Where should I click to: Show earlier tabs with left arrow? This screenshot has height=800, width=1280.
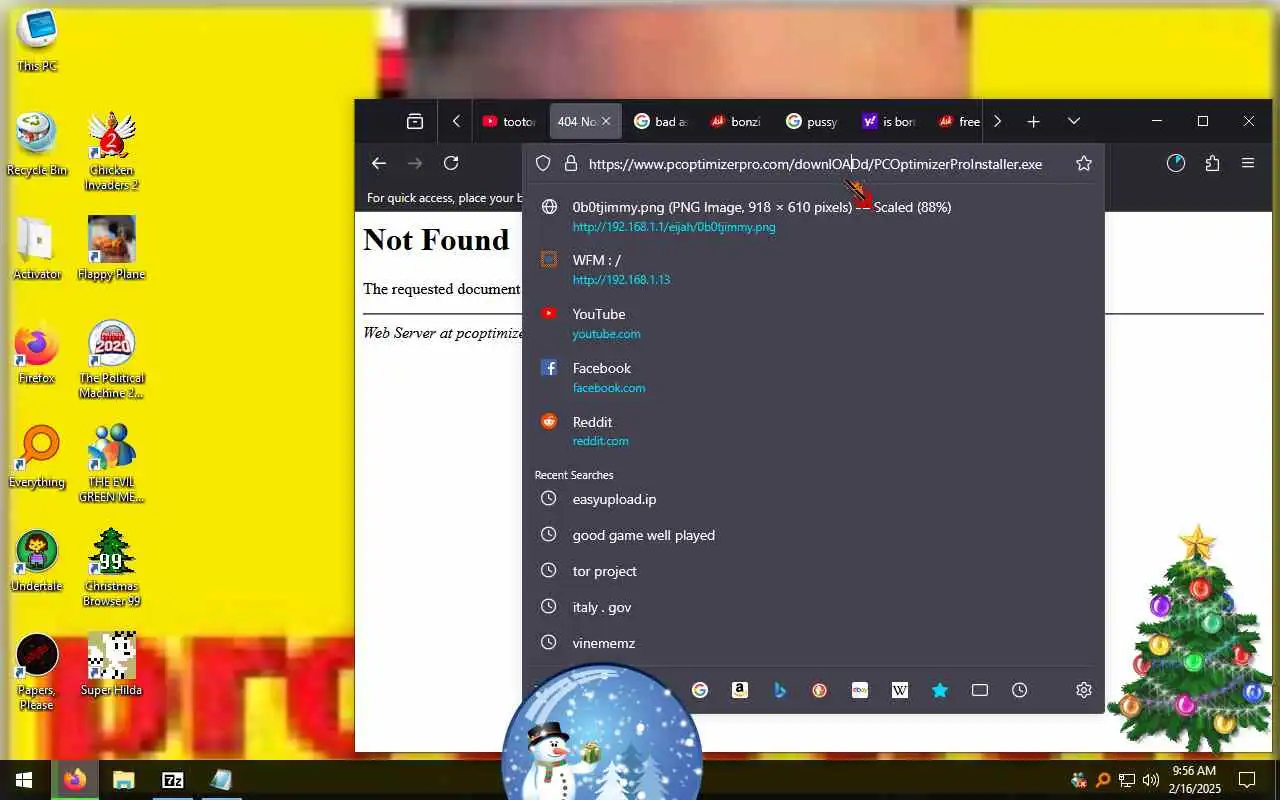456,121
